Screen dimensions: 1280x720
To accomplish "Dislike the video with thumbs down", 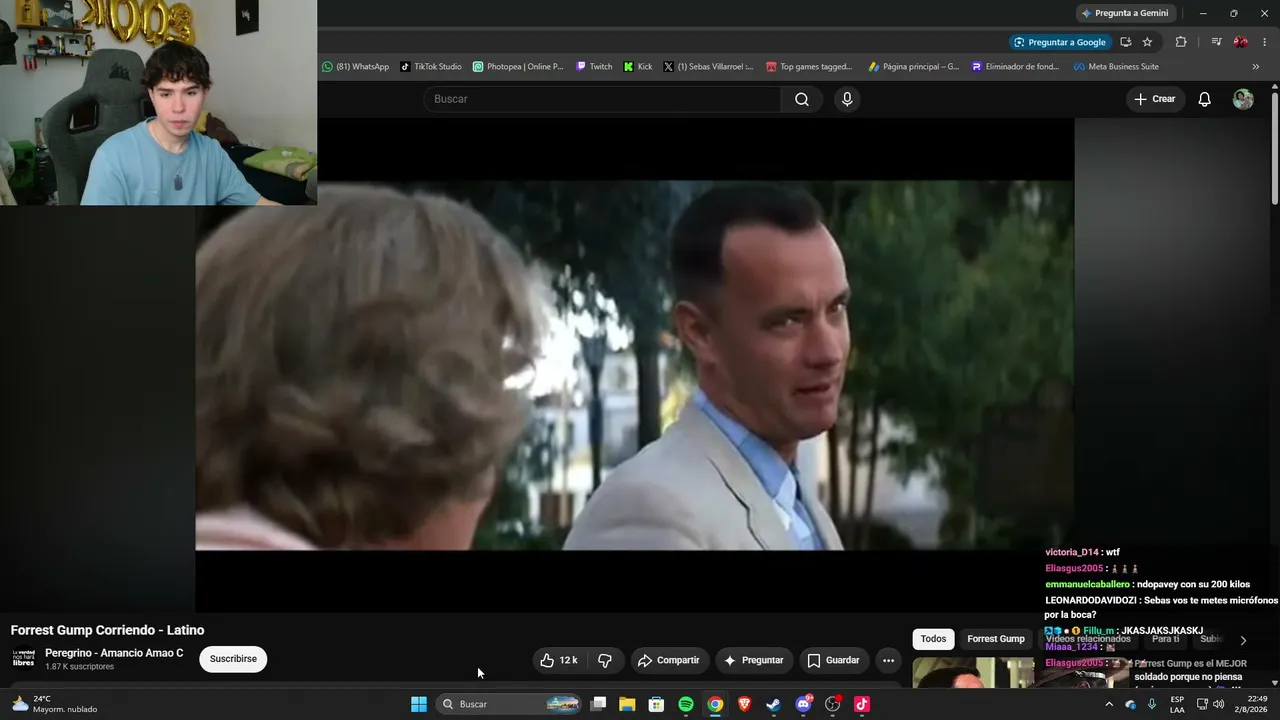I will pyautogui.click(x=605, y=660).
